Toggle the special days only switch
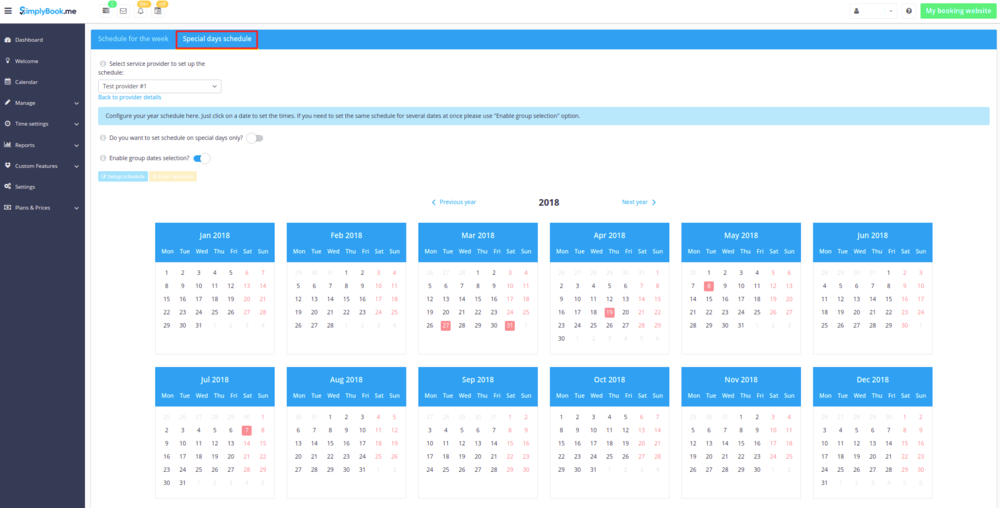1000x508 pixels. (x=255, y=138)
